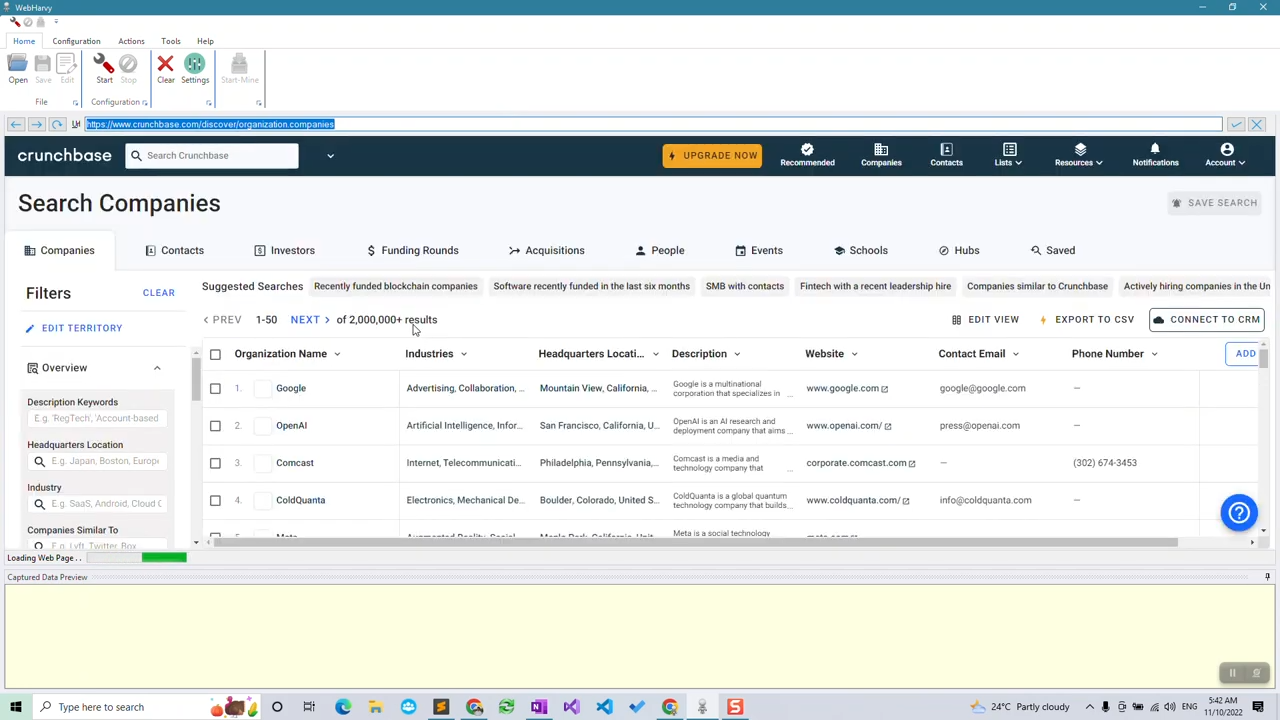Open Crunchbase Notifications bell
Screen dimensions: 1280x720
1155,154
